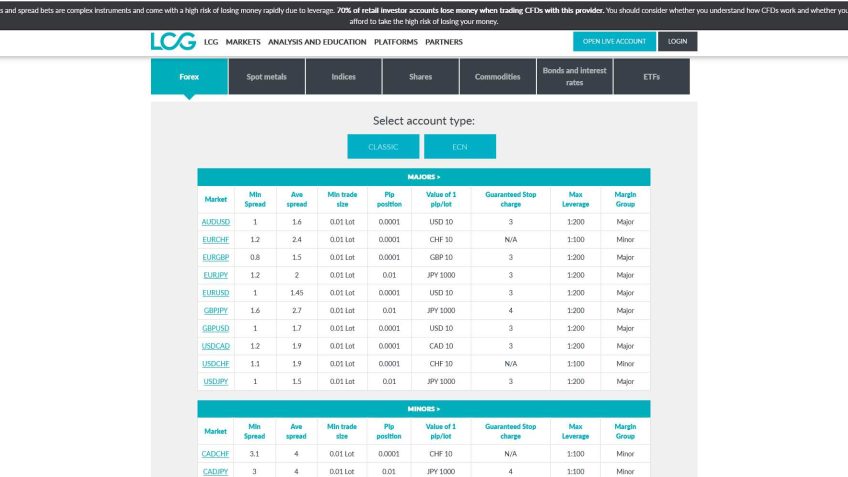The height and width of the screenshot is (477, 848).
Task: Select the ETFs tab
Action: tap(651, 77)
